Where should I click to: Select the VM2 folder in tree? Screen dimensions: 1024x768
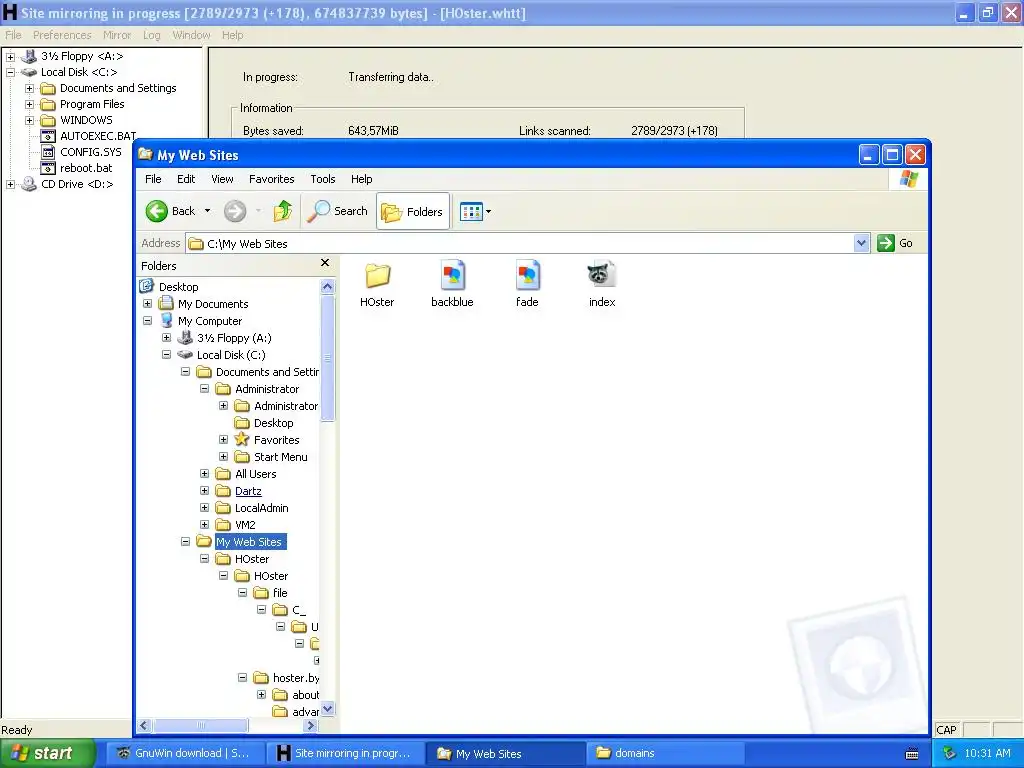[245, 525]
